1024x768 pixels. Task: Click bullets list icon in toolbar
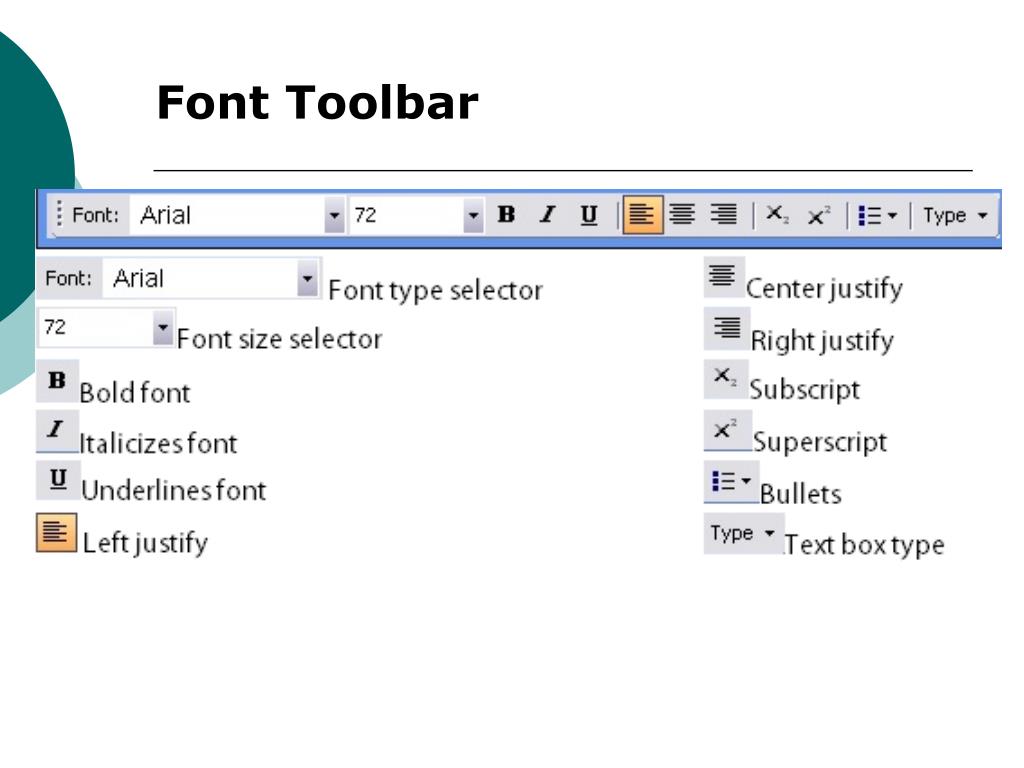(869, 215)
